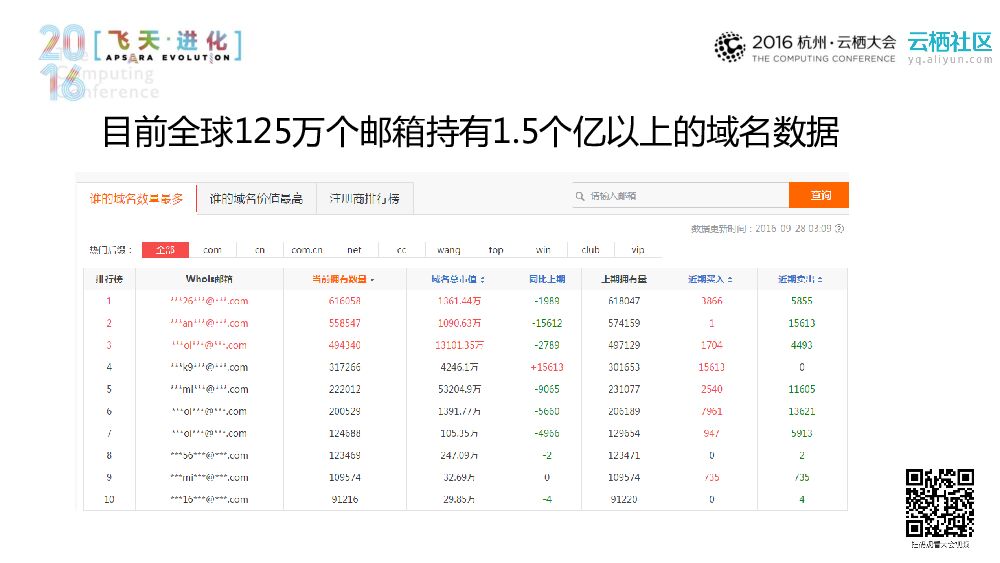This screenshot has height=563, width=1000.
Task: Filter by the com.cn suffix
Action: click(307, 250)
